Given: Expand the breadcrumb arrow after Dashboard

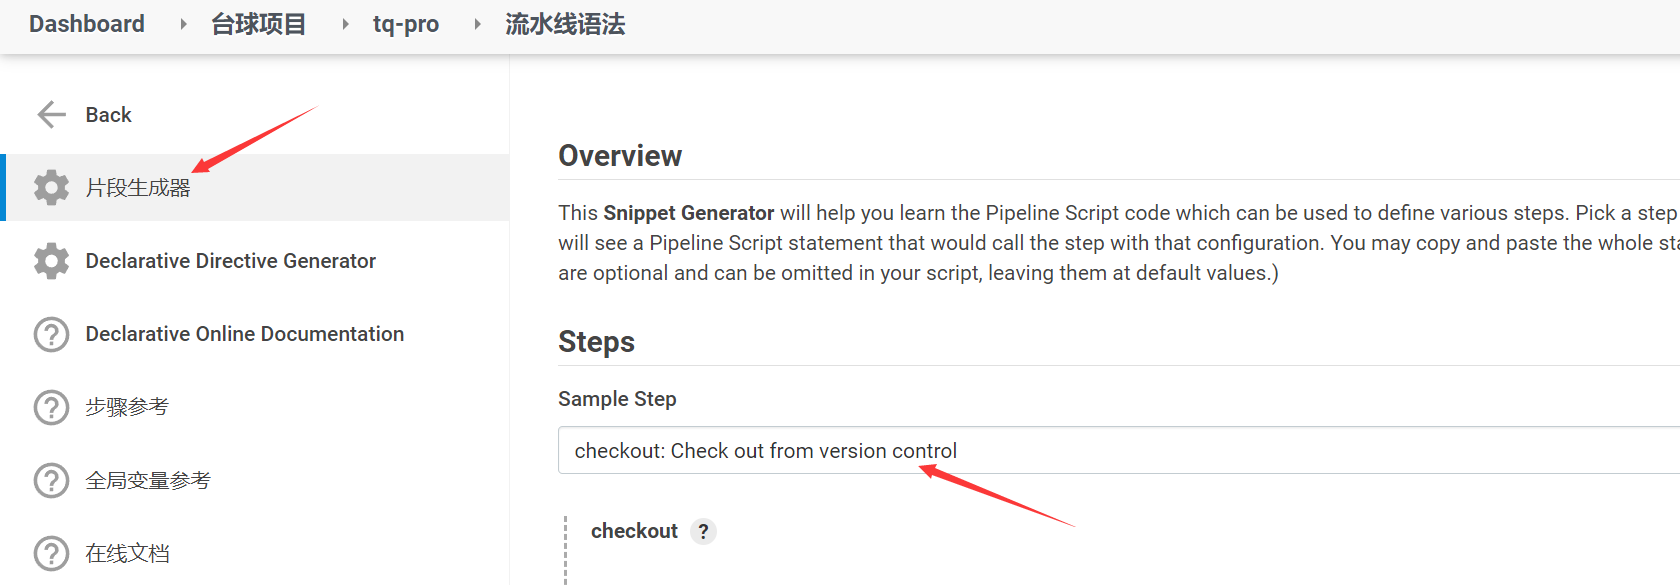Looking at the screenshot, I should [x=183, y=24].
